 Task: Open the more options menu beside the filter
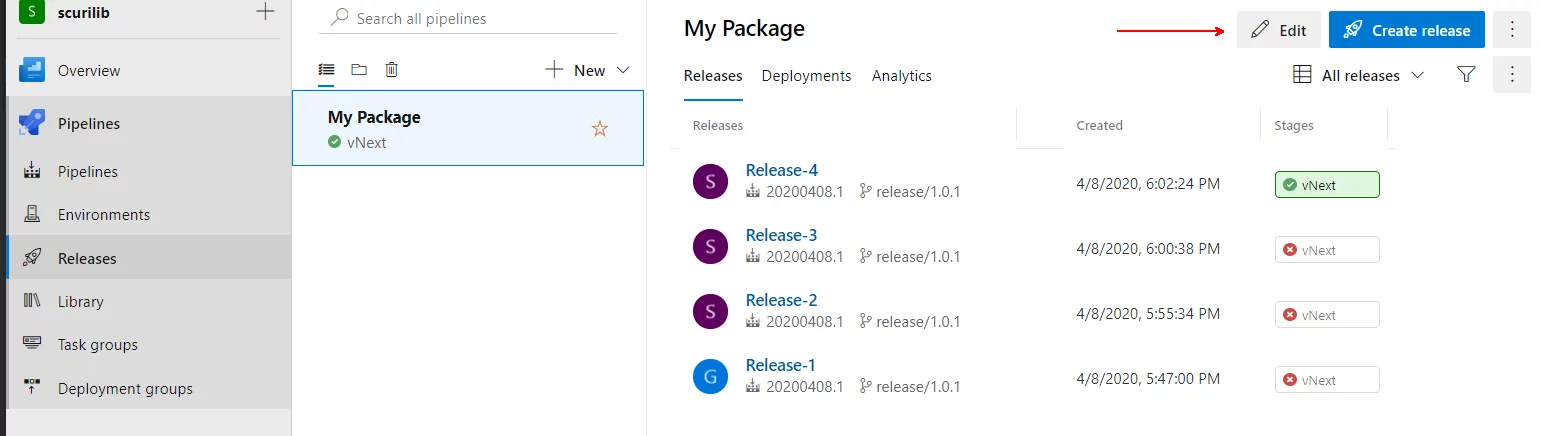[x=1512, y=74]
